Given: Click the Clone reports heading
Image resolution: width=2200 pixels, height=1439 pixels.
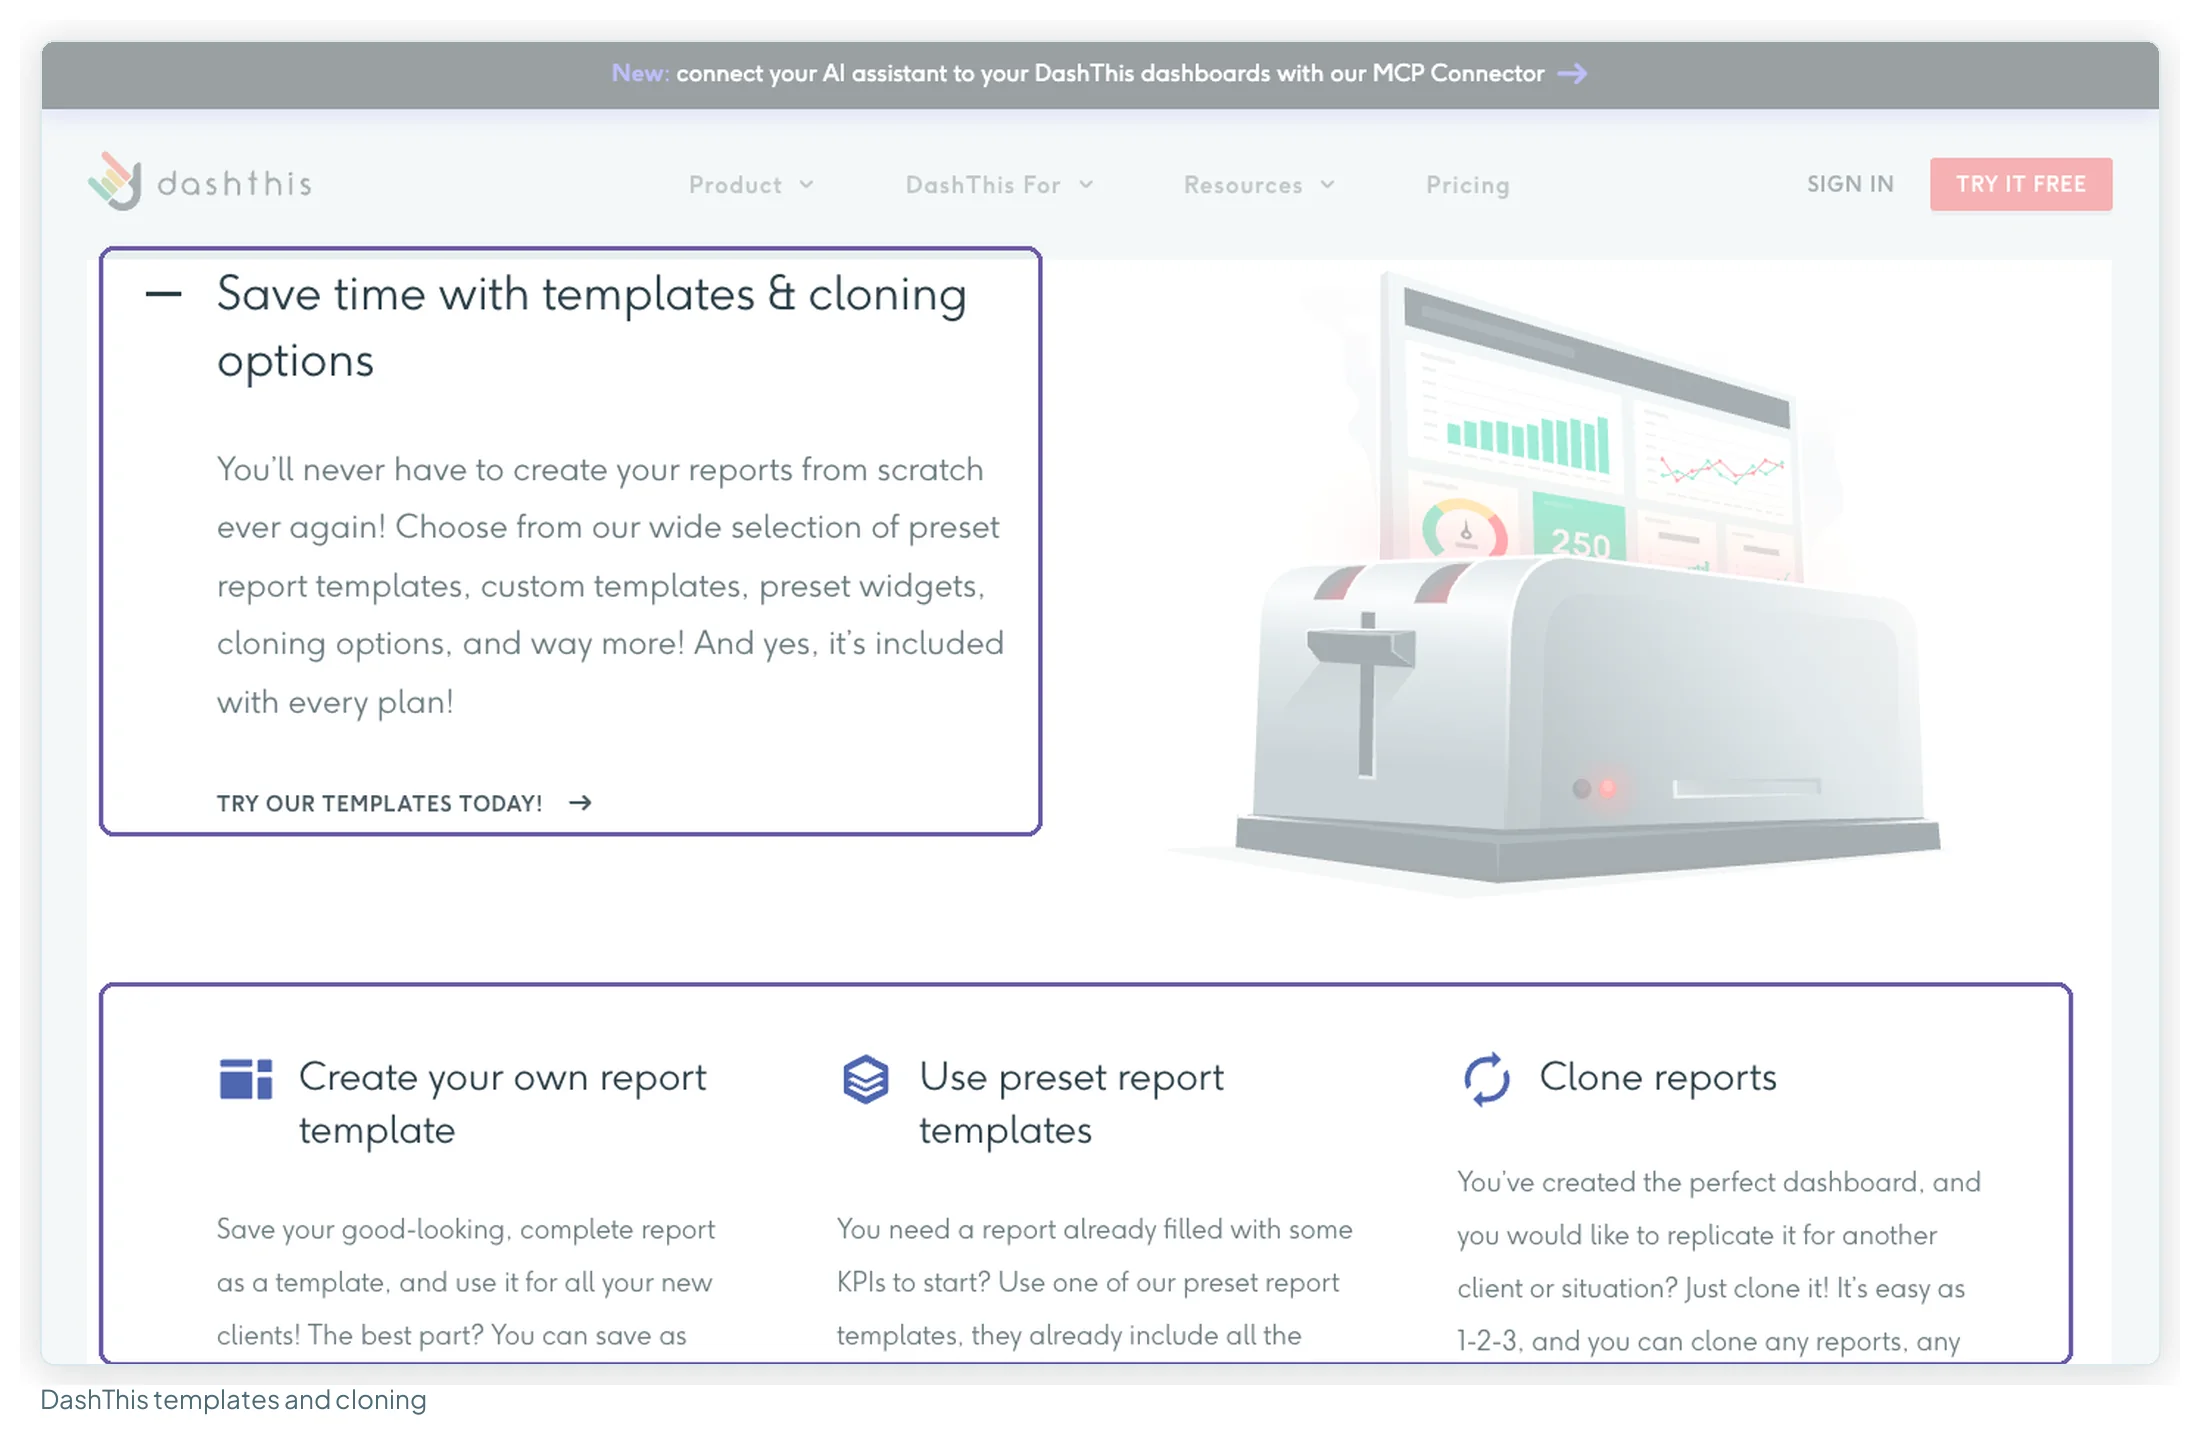Looking at the screenshot, I should 1657,1077.
